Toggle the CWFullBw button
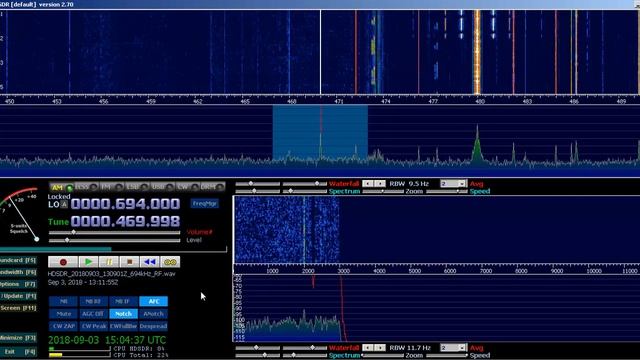 point(123,326)
